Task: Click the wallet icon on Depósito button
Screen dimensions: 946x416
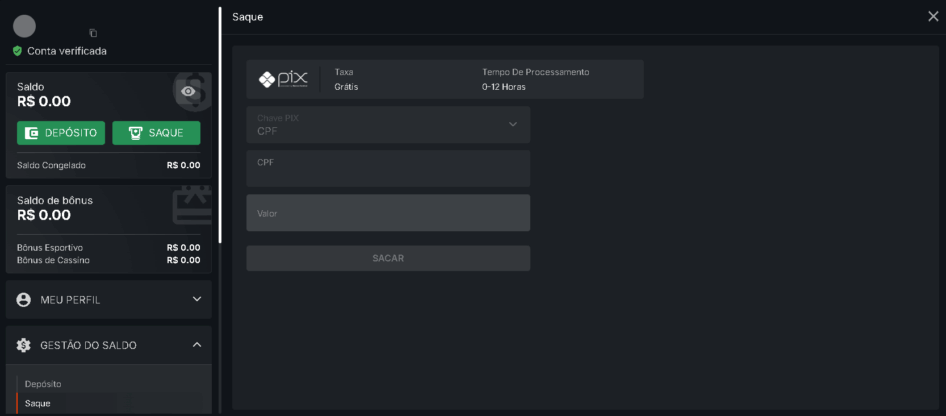Action: coord(32,133)
